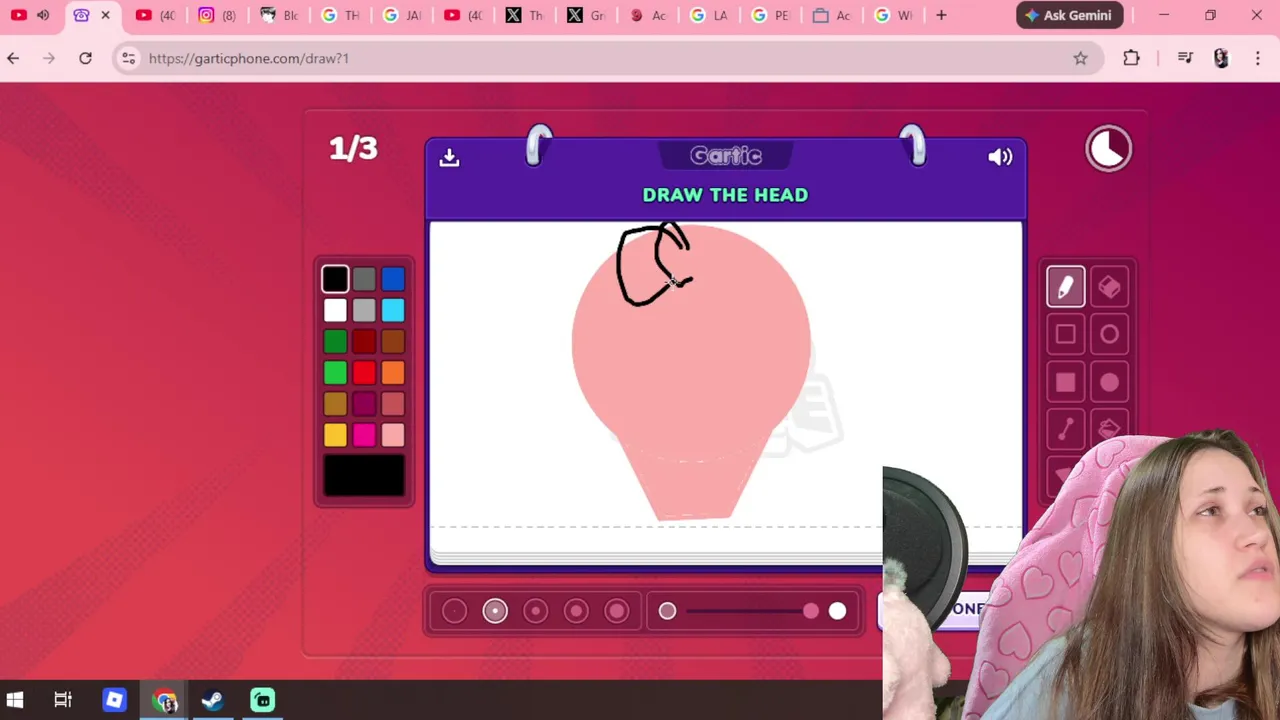
Task: Pick the yellow color swatch
Action: point(335,434)
